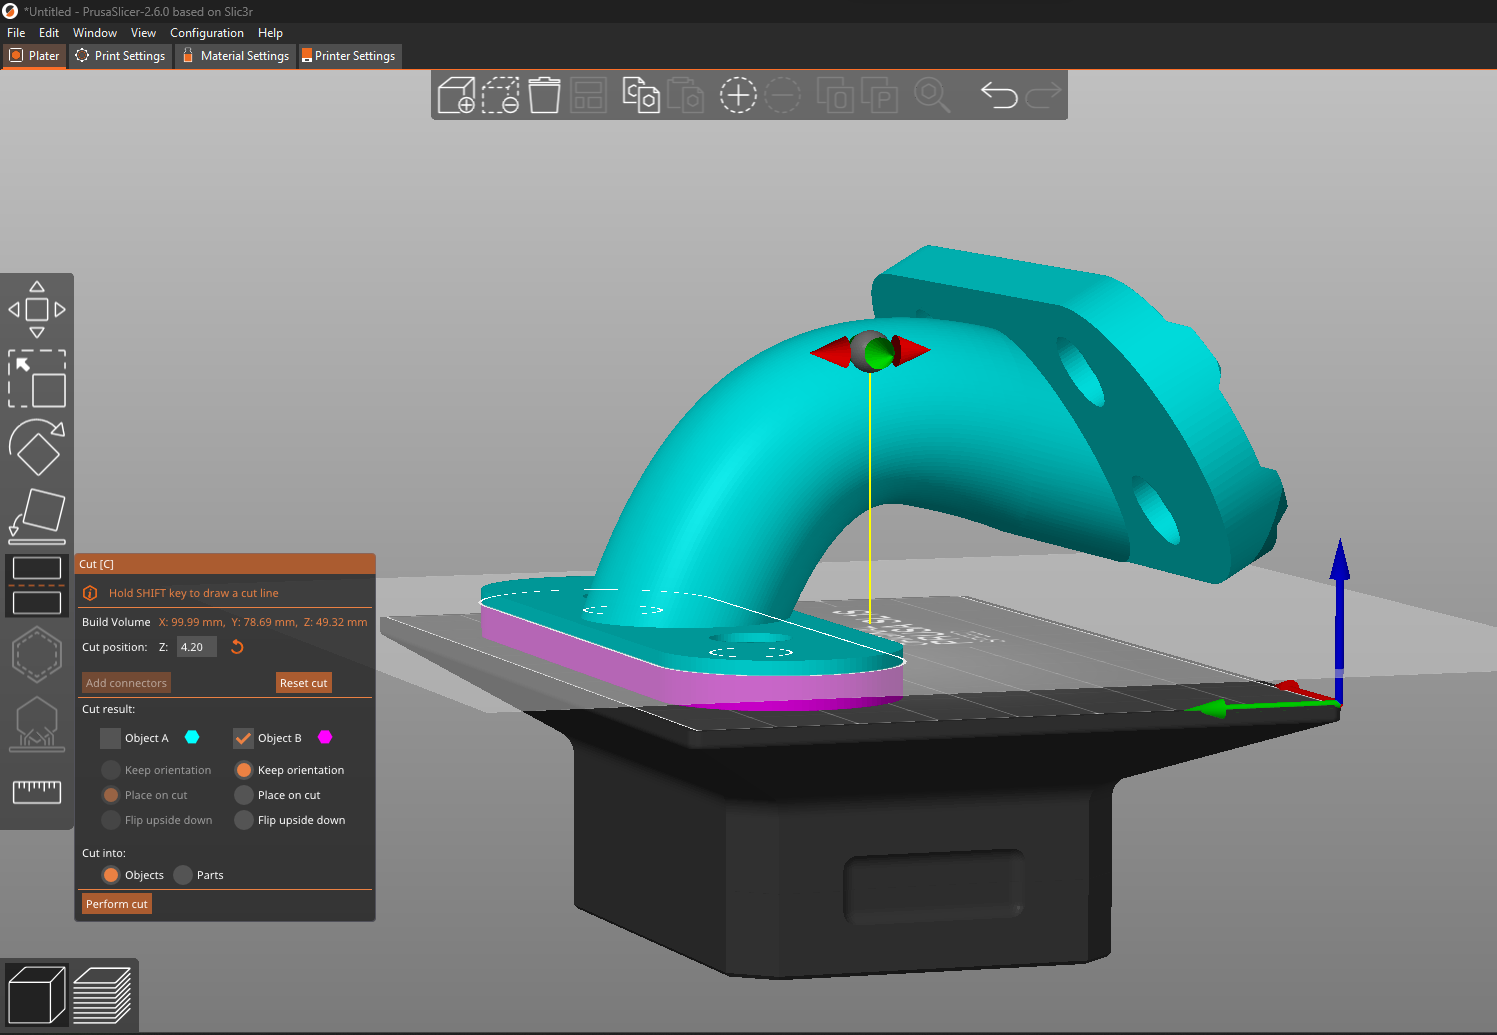Select the Move tool in left toolbar
1497x1035 pixels.
tap(37, 309)
